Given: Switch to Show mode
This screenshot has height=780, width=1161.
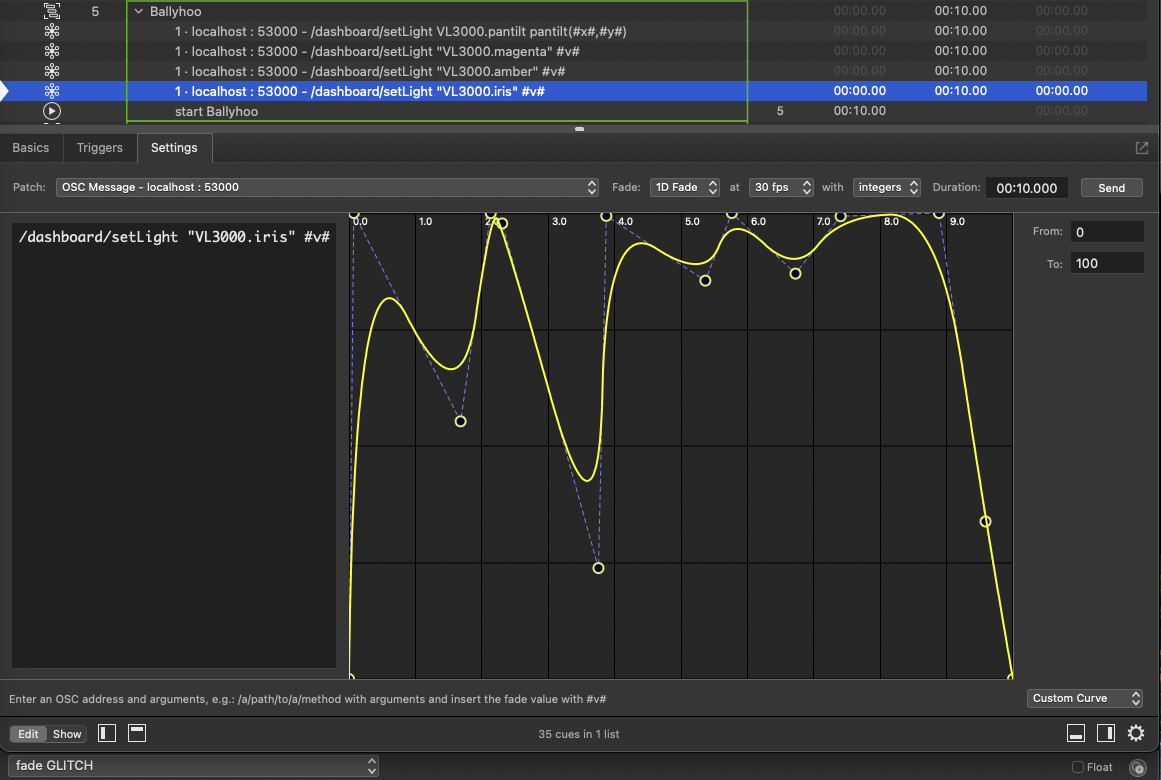Looking at the screenshot, I should (67, 734).
